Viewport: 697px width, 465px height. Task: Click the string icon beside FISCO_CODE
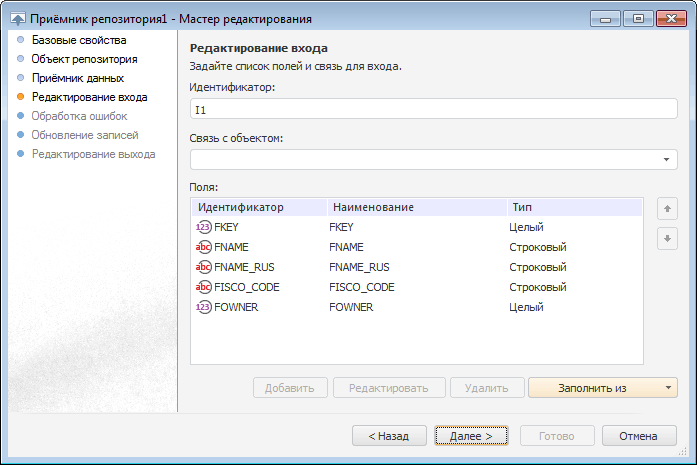click(x=203, y=287)
